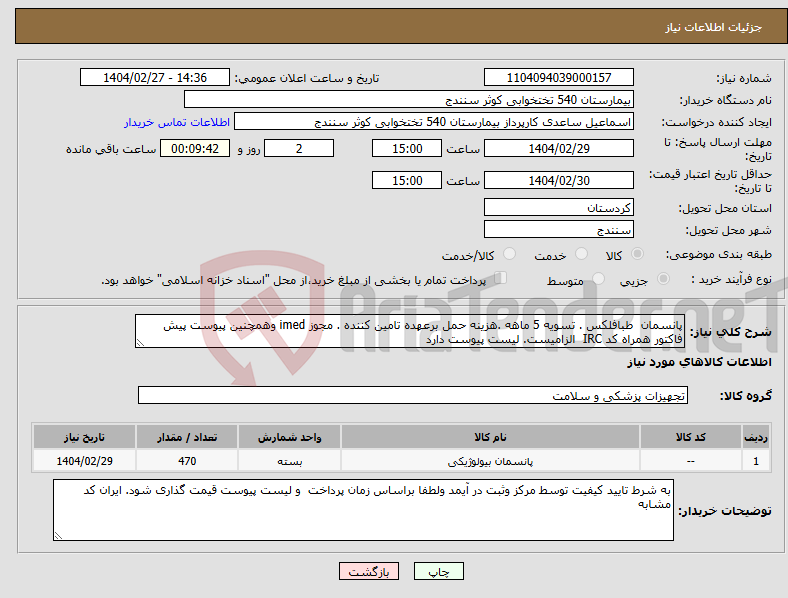Click the label استان محل تحویل
The image size is (788, 598).
[x=725, y=209]
